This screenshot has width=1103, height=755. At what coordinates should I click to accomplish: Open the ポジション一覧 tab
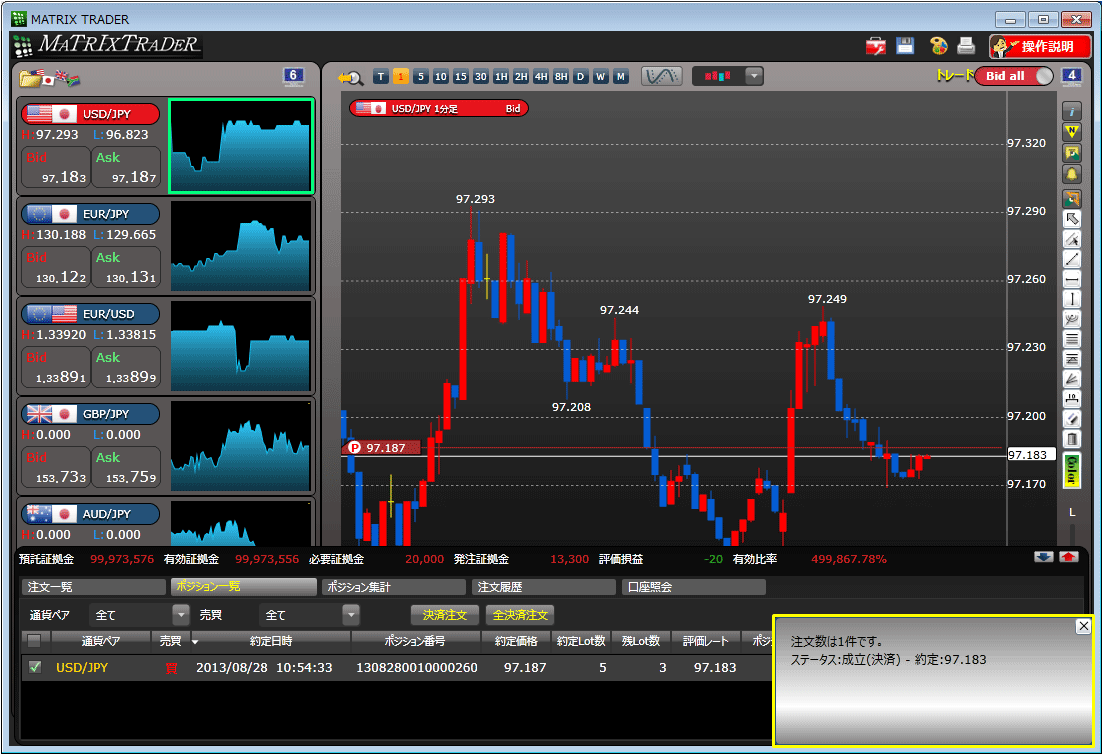[x=243, y=587]
